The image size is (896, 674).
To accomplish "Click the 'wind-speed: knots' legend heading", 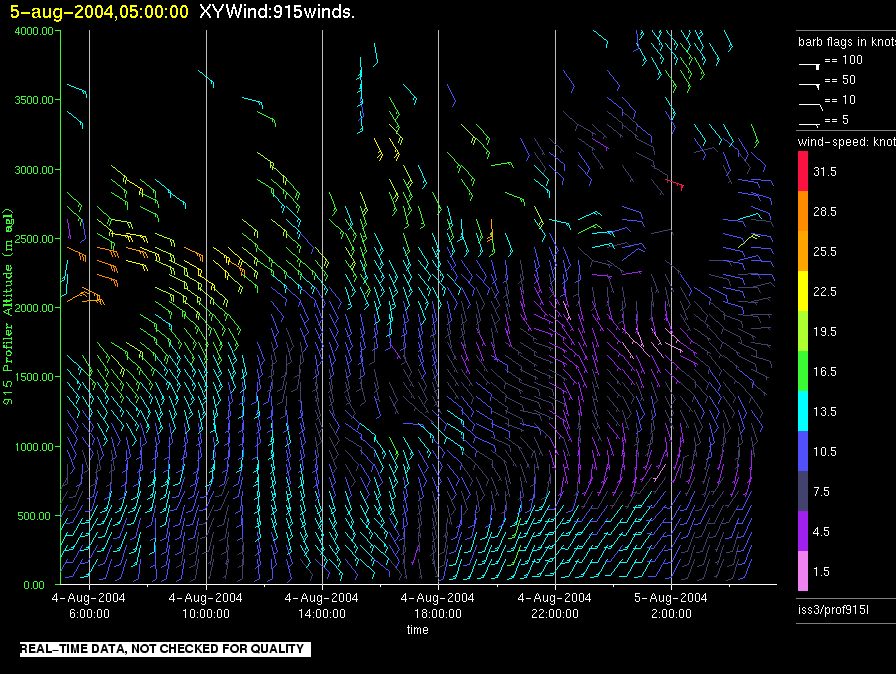I will coord(847,142).
